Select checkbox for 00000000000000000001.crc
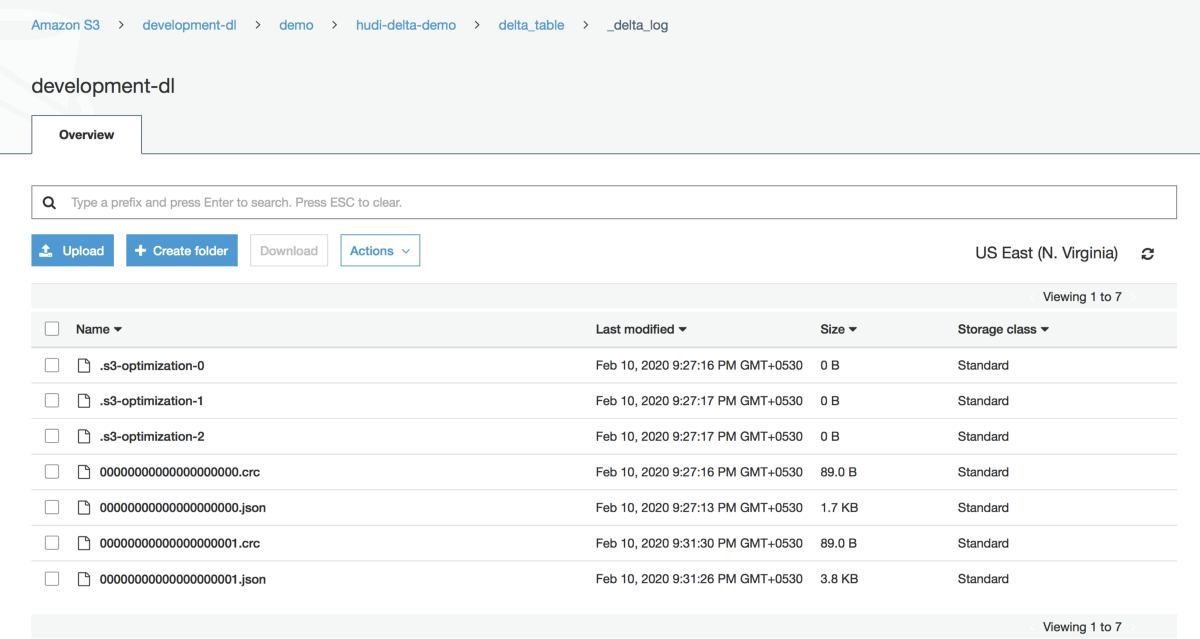This screenshot has width=1200, height=639. point(52,543)
